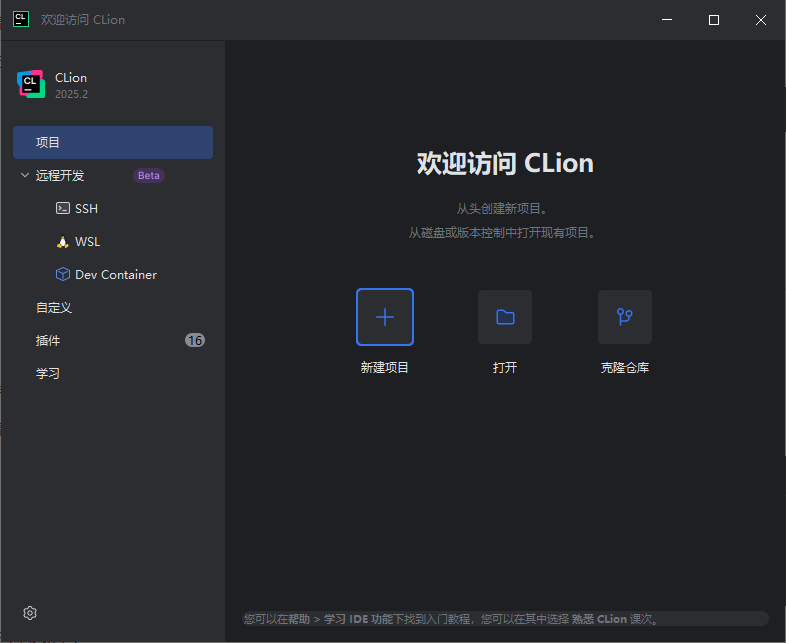
Task: Collapse the 远程开发 section chevron
Action: pyautogui.click(x=25, y=175)
